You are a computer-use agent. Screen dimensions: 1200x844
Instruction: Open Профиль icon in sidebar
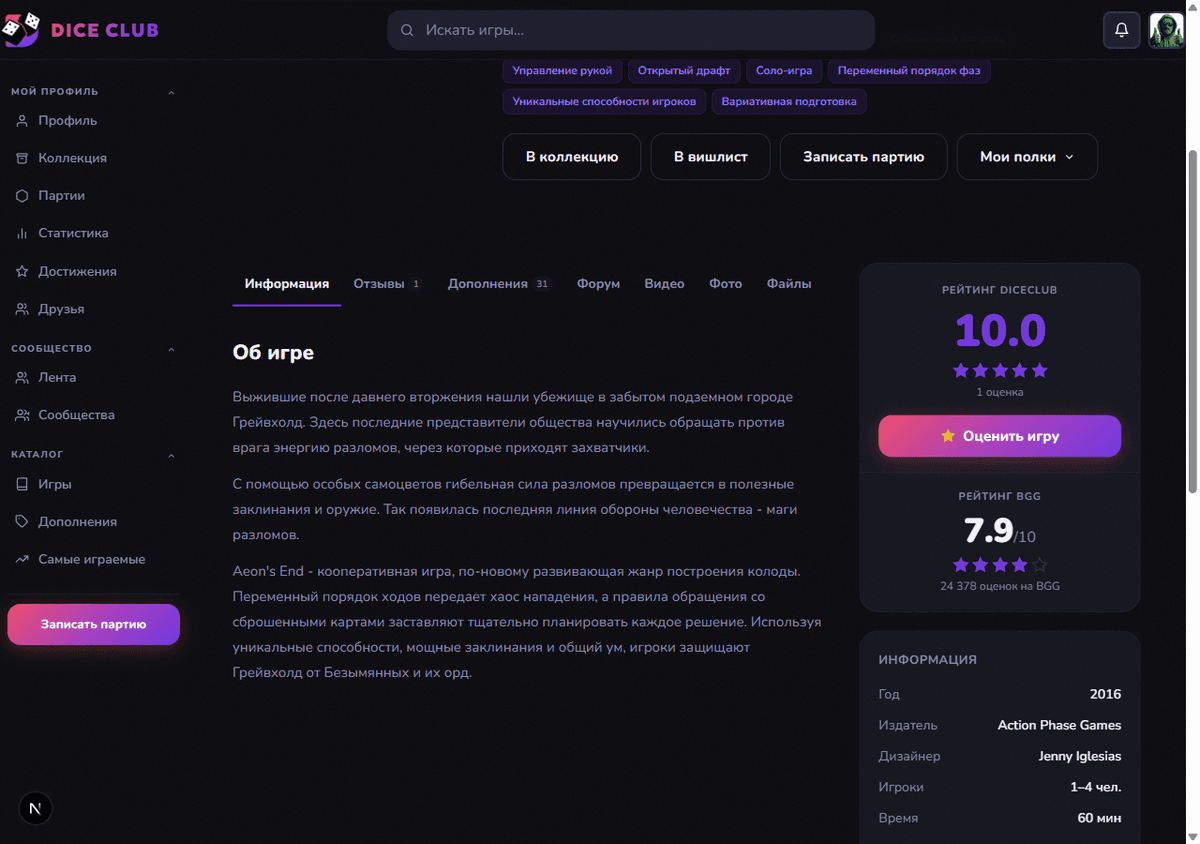[22, 121]
